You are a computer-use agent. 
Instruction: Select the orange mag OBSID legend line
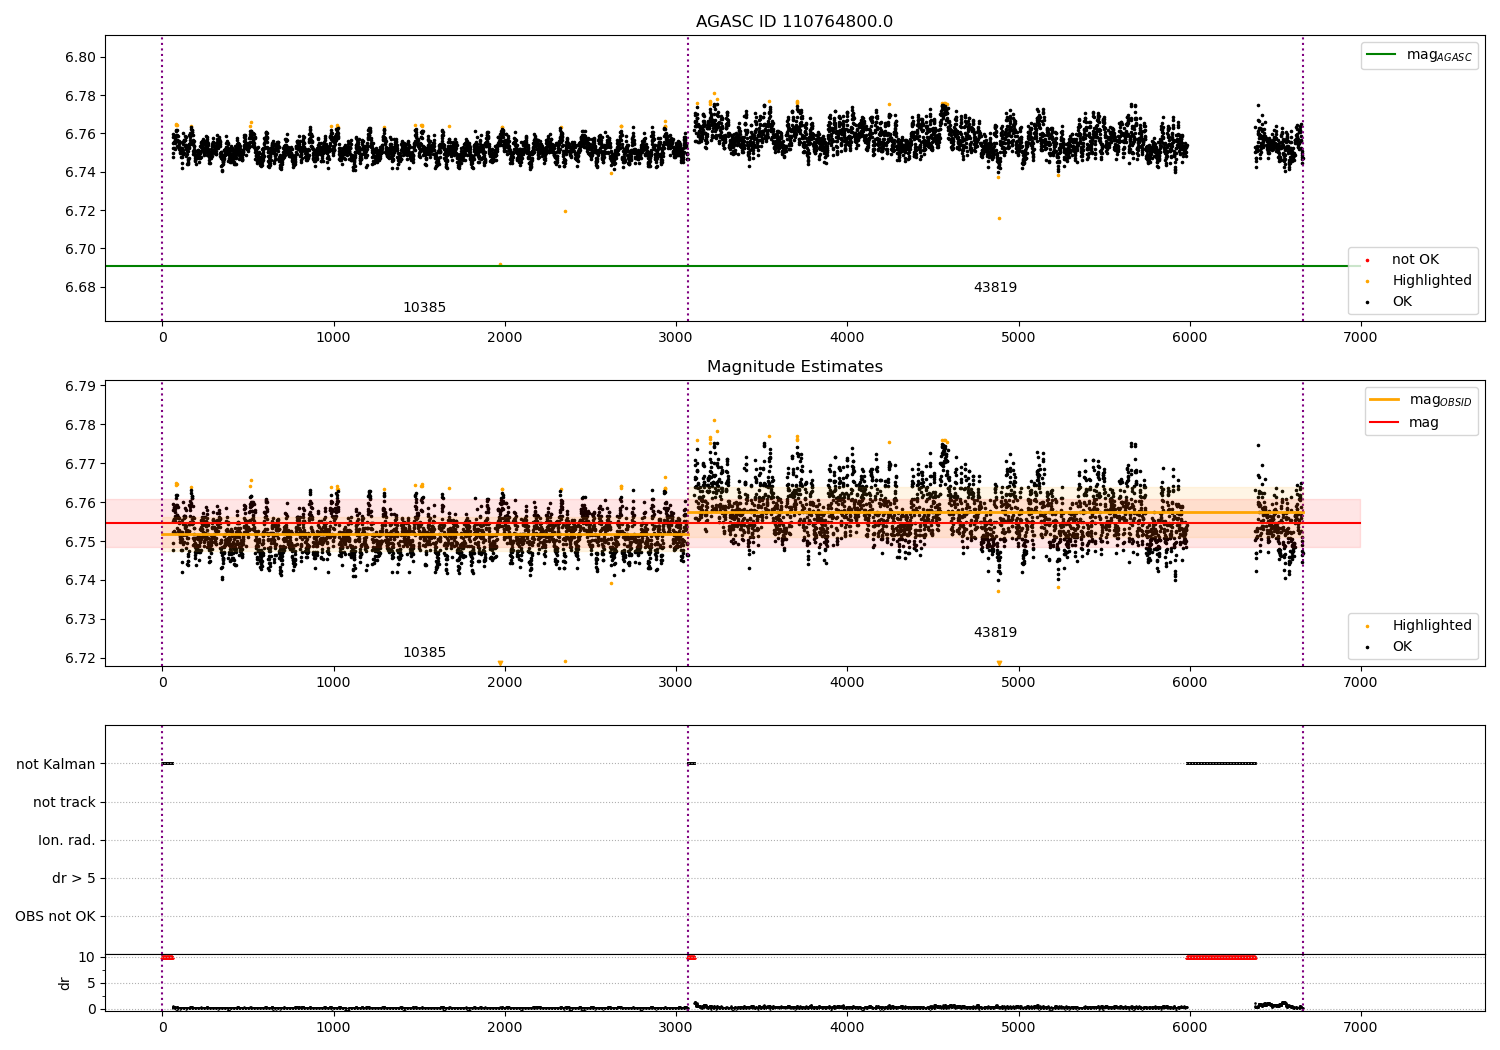pyautogui.click(x=1384, y=400)
